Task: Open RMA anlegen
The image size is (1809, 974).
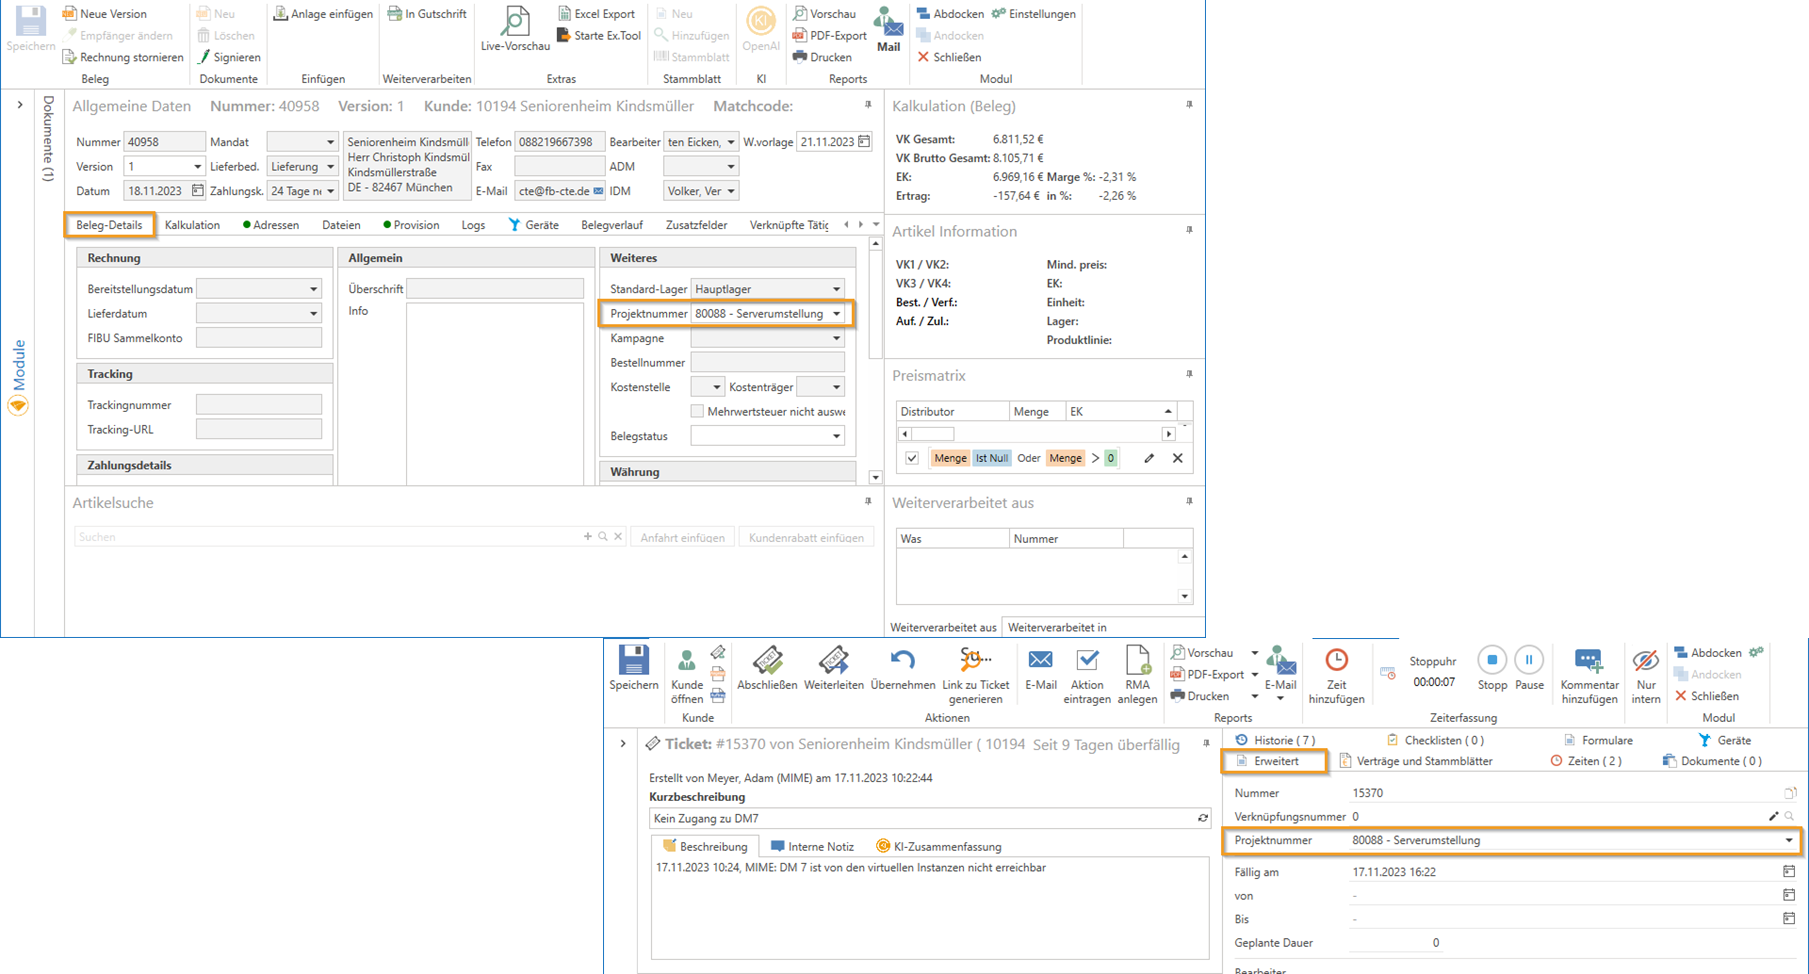Action: (x=1137, y=675)
